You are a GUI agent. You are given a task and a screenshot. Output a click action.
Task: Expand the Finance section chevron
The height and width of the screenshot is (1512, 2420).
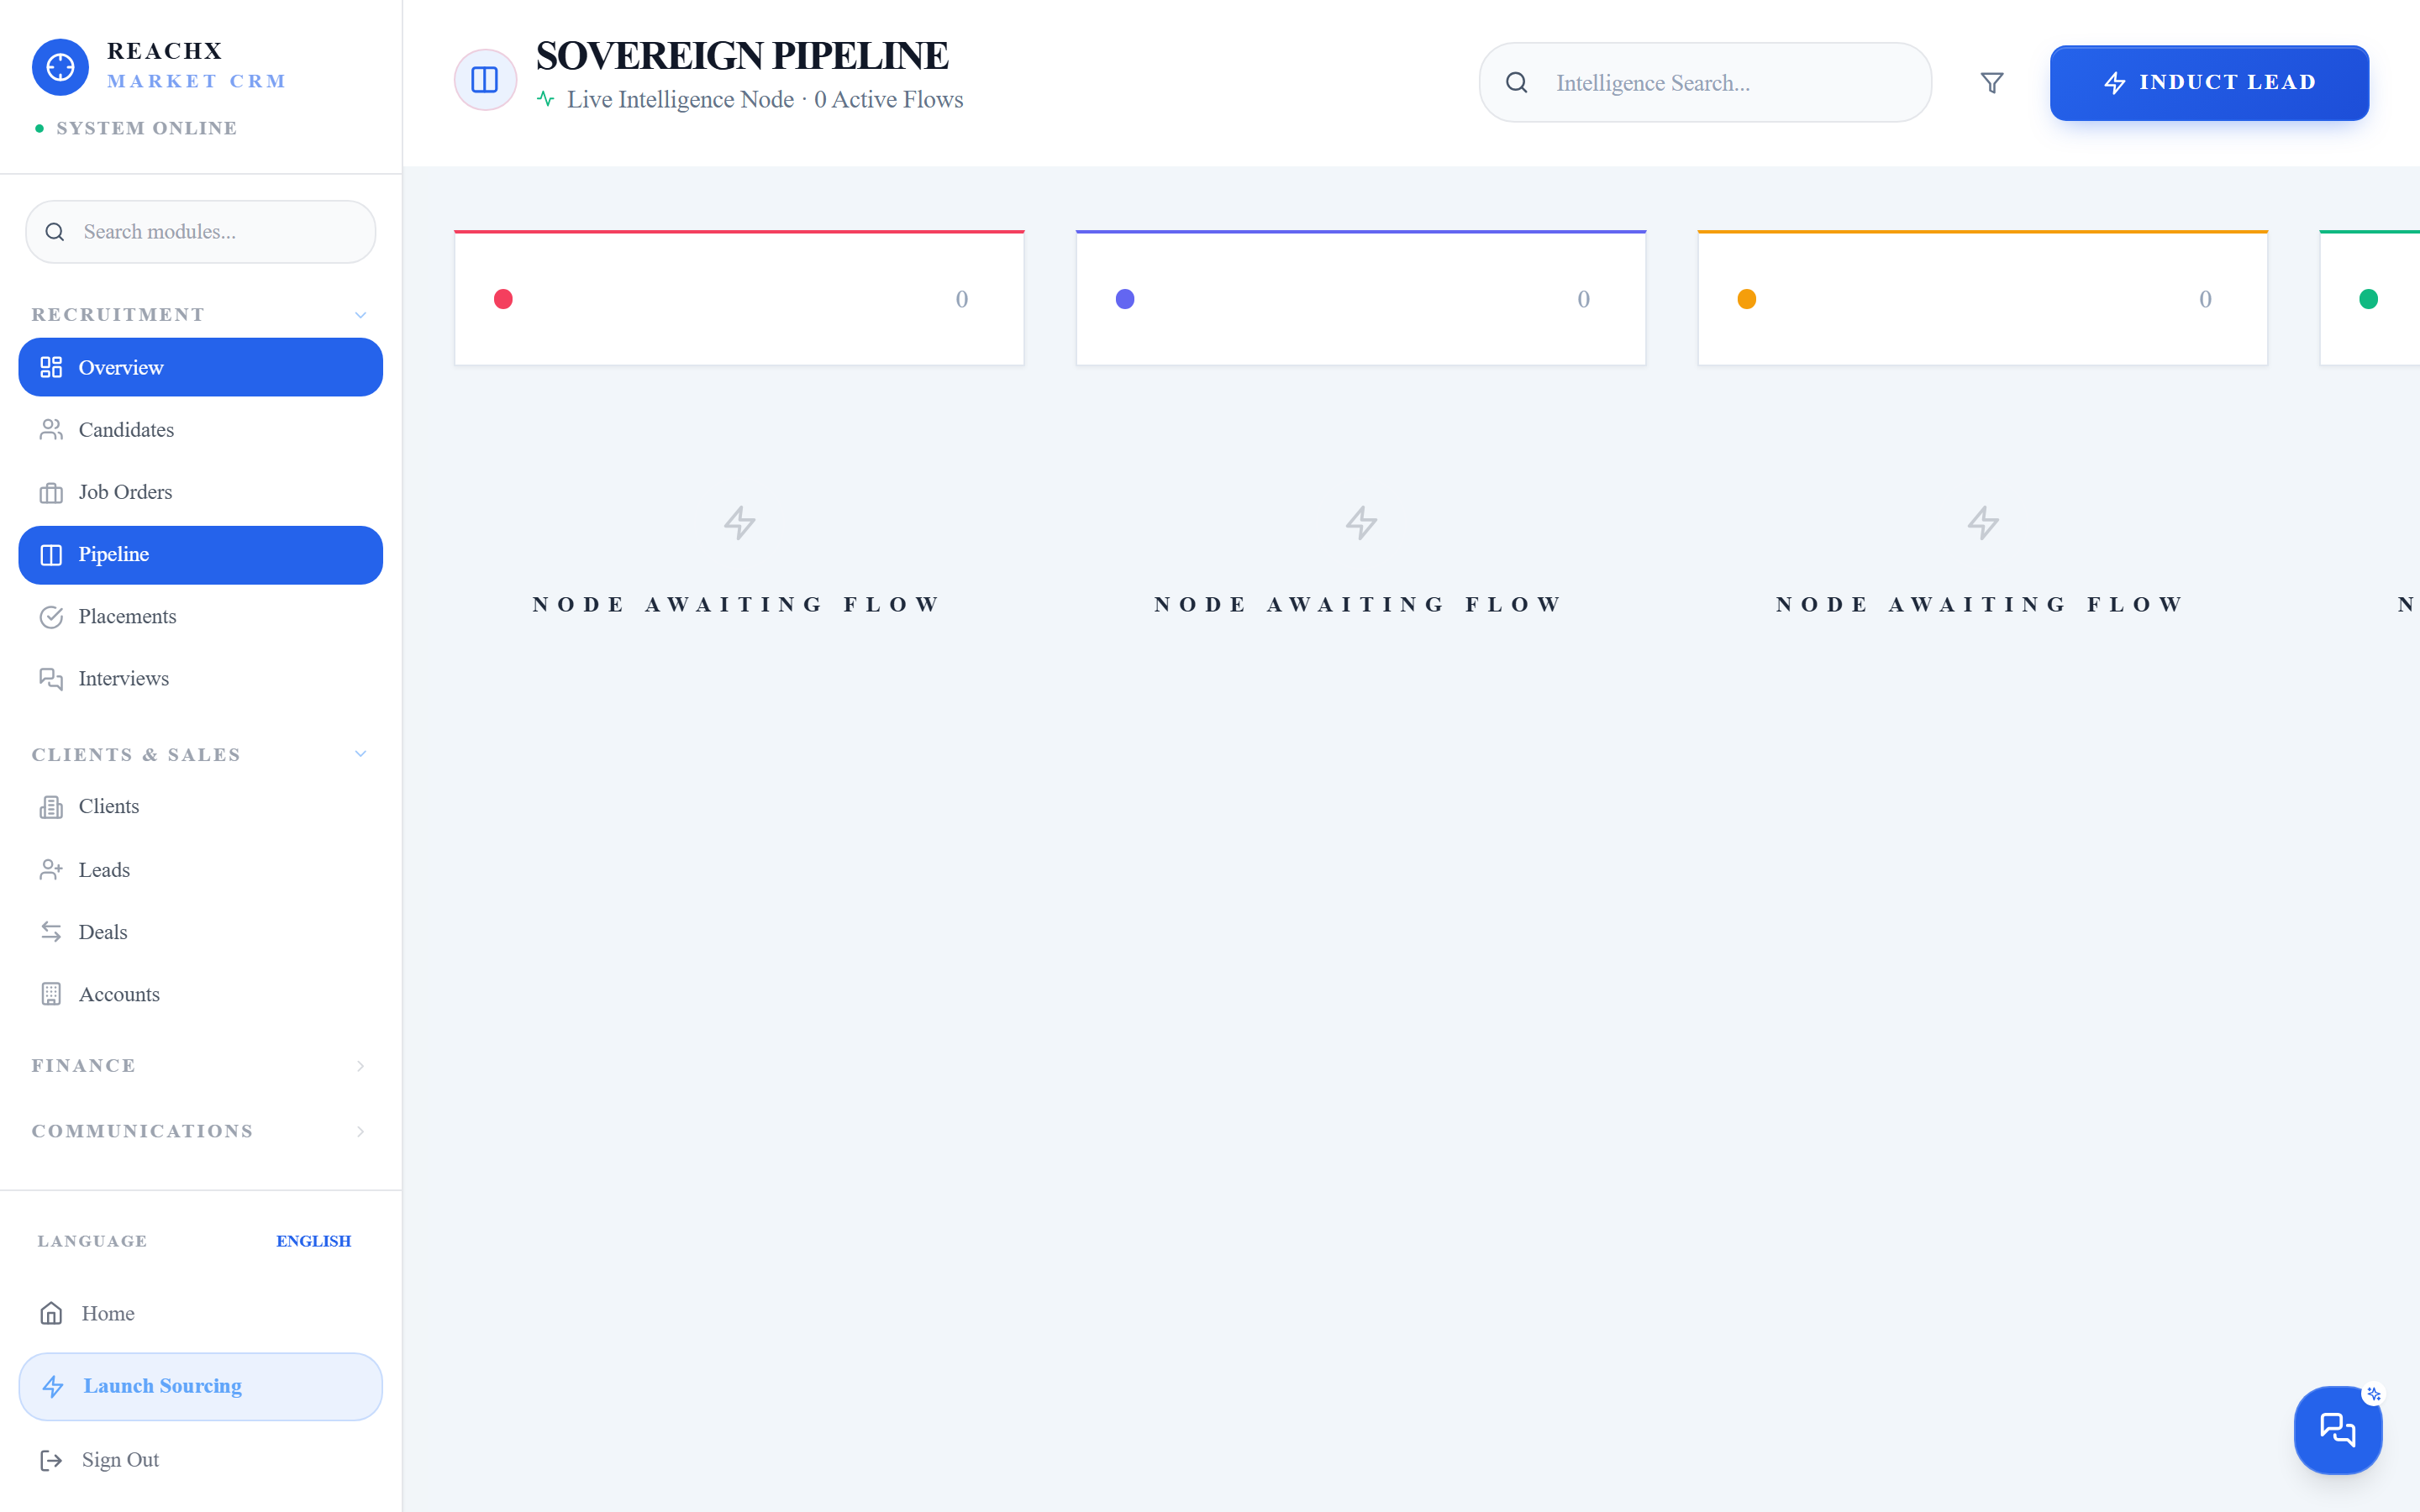361,1066
